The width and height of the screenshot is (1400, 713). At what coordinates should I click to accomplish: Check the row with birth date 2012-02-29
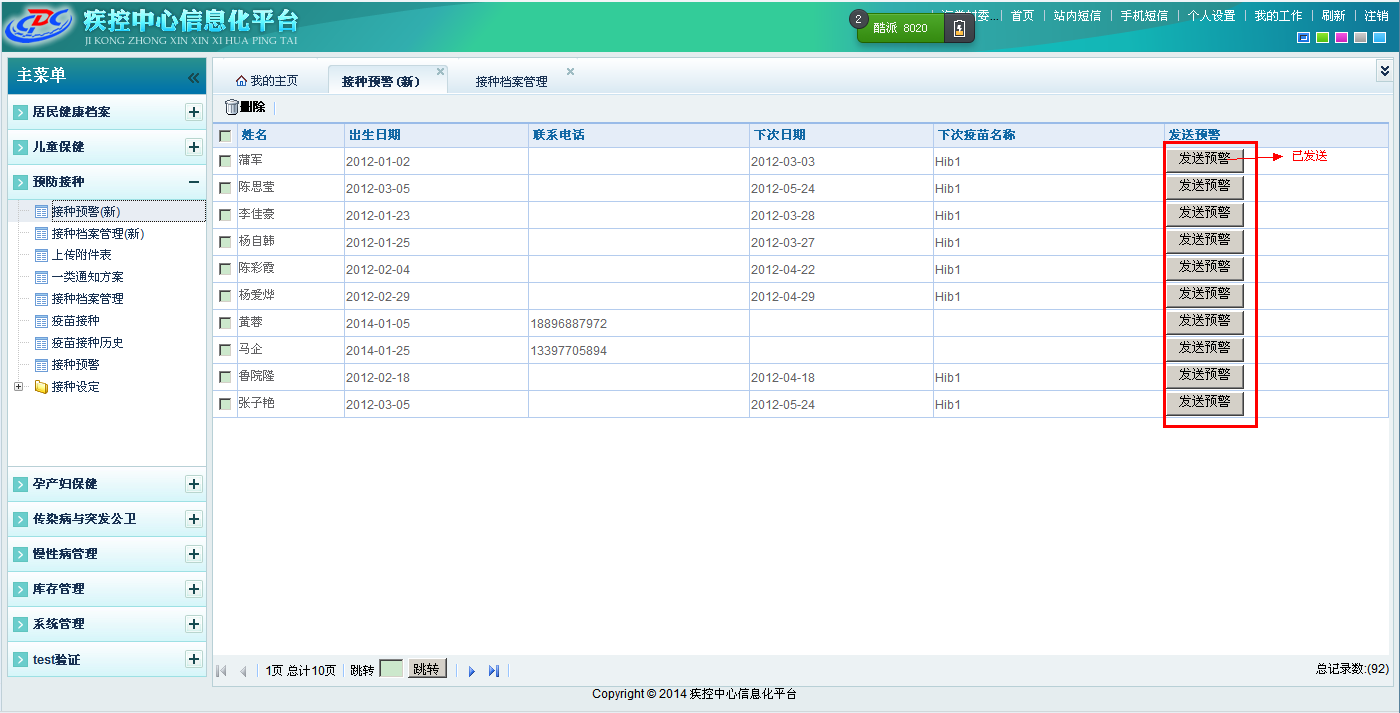(x=225, y=296)
